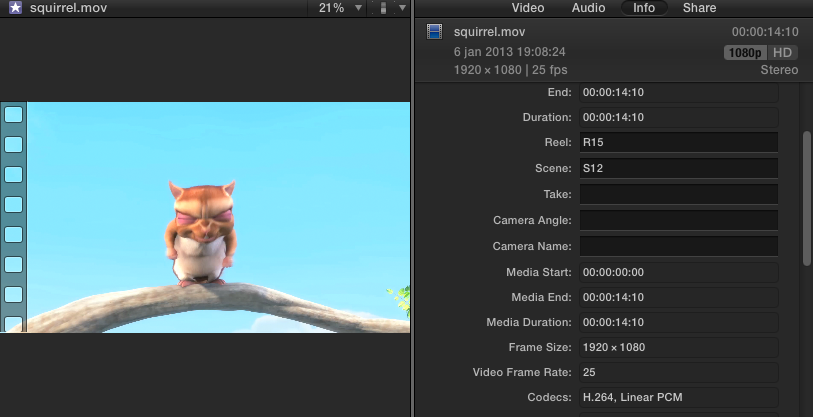Click the empty Take input field
Screen dimensions: 813x417
(679, 194)
